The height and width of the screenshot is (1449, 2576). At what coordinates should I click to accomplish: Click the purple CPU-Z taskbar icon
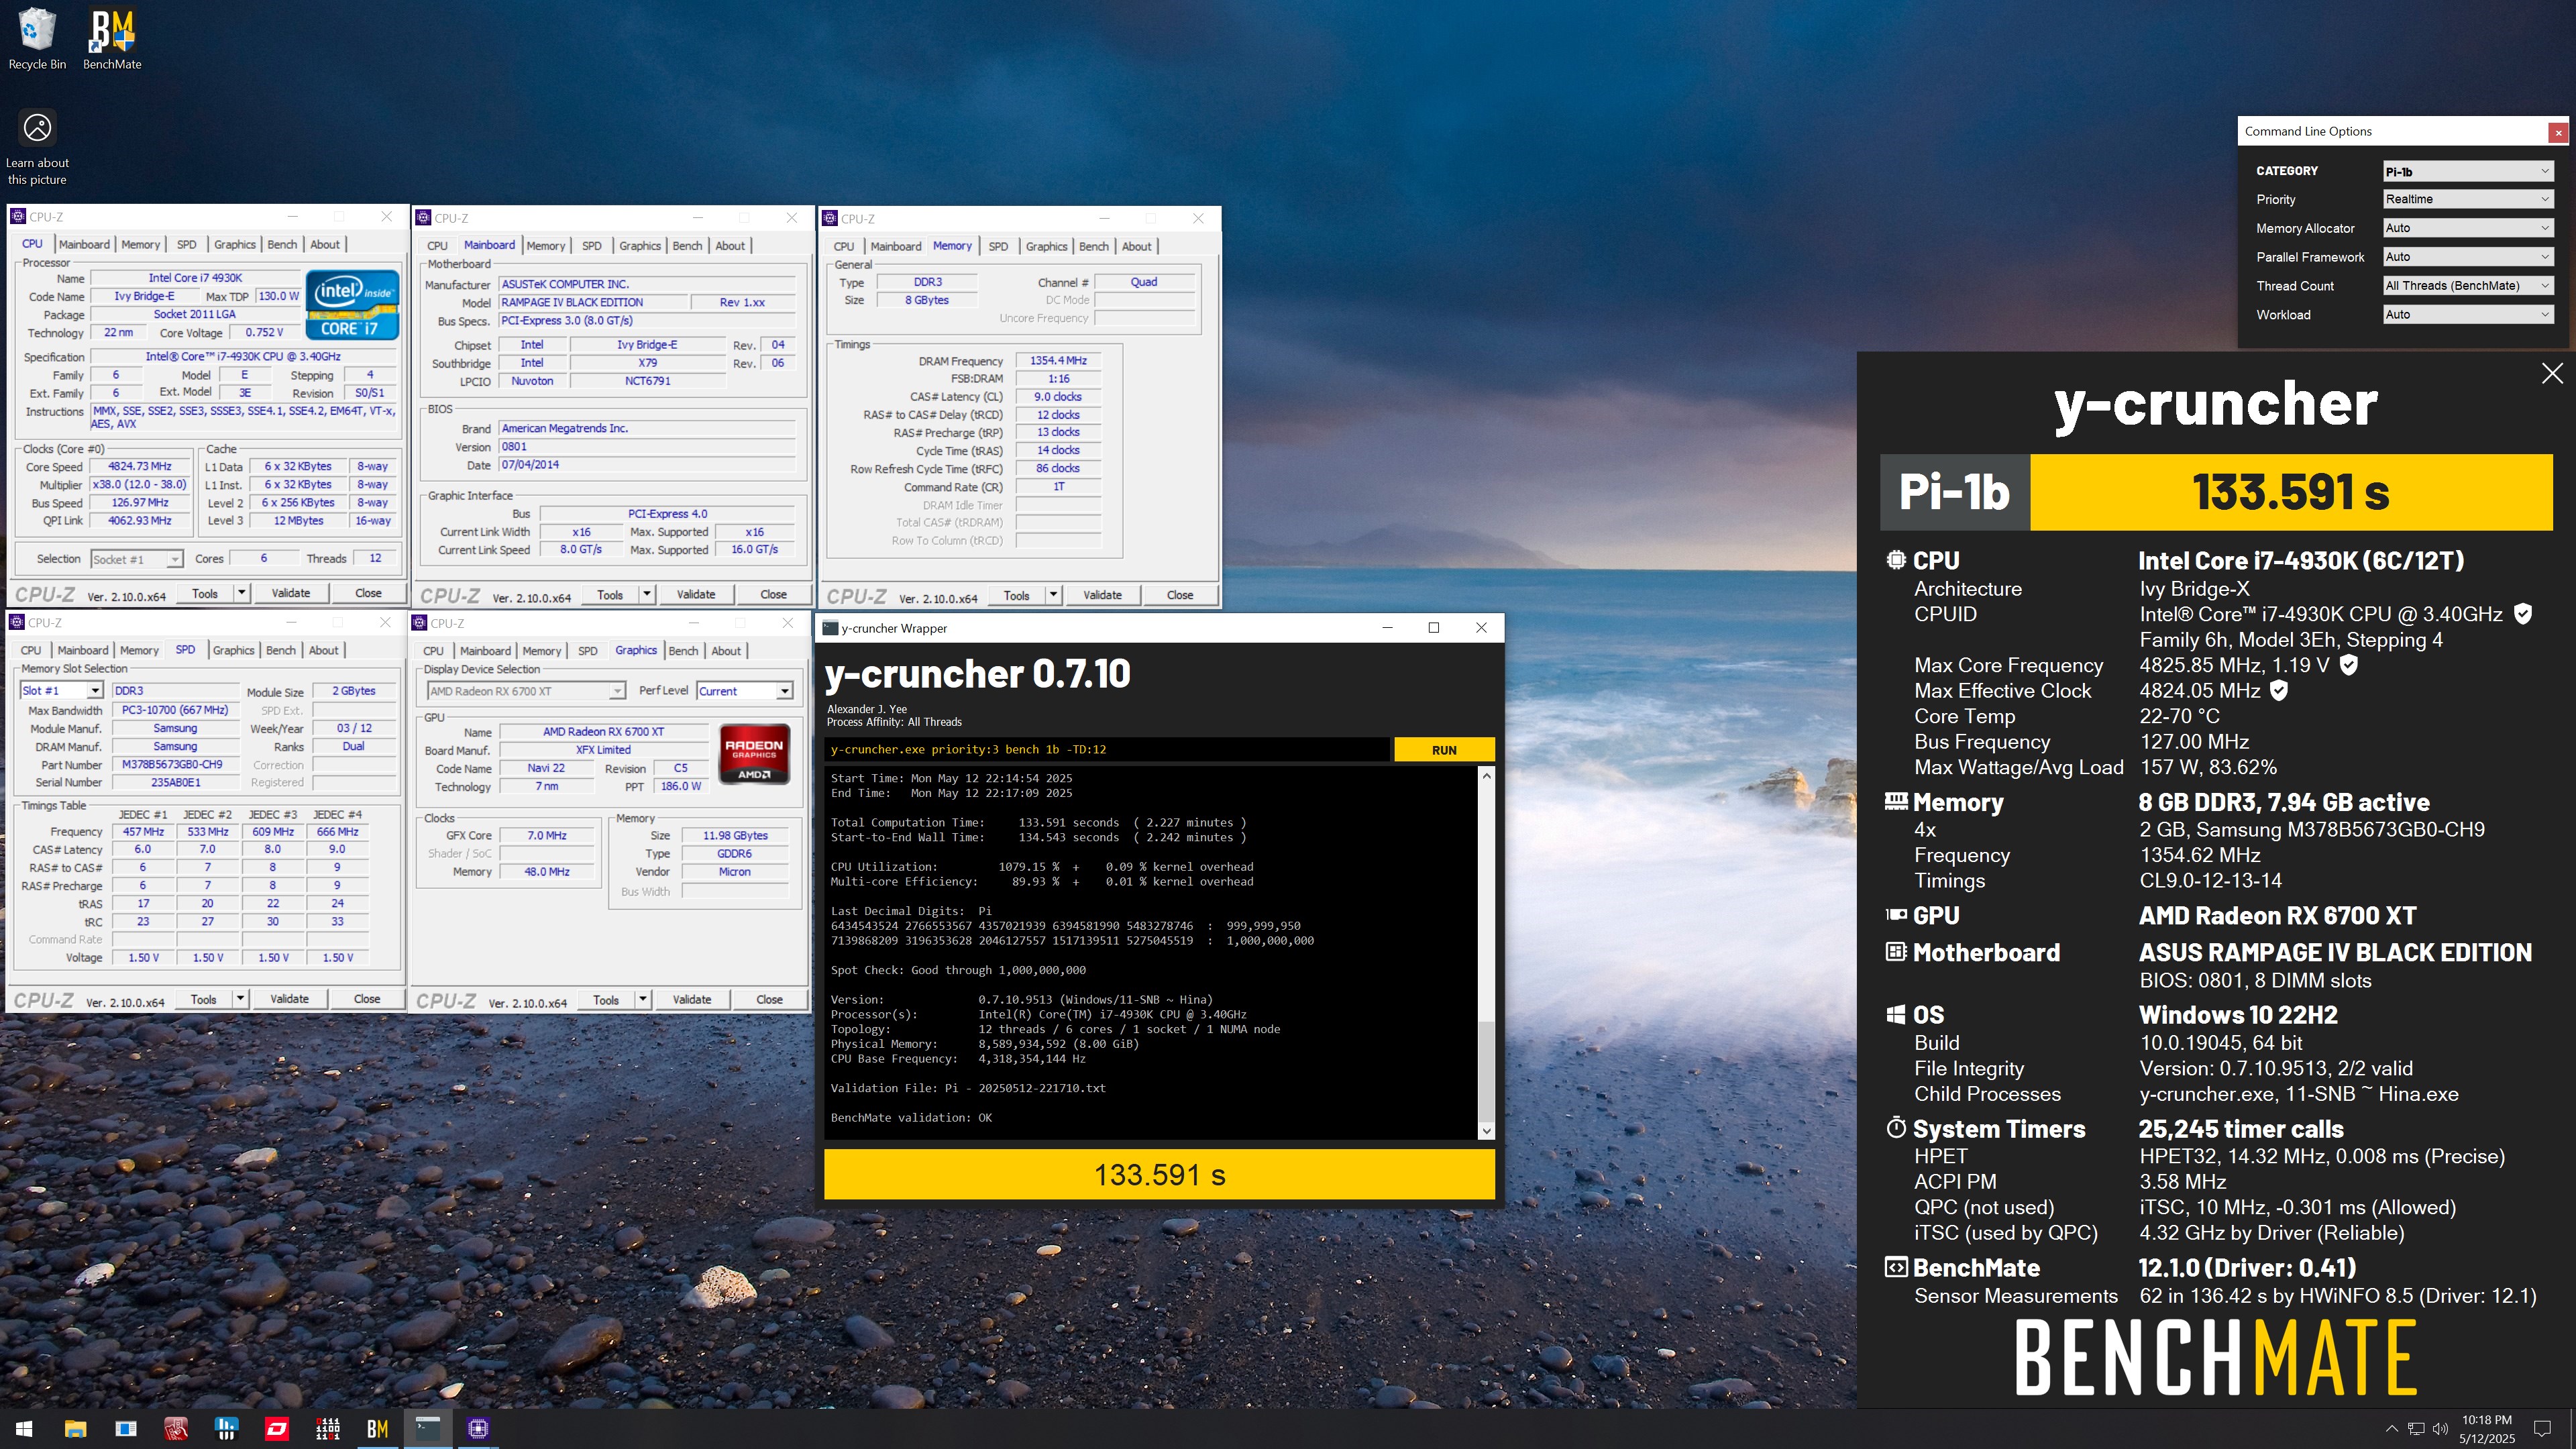tap(478, 1429)
